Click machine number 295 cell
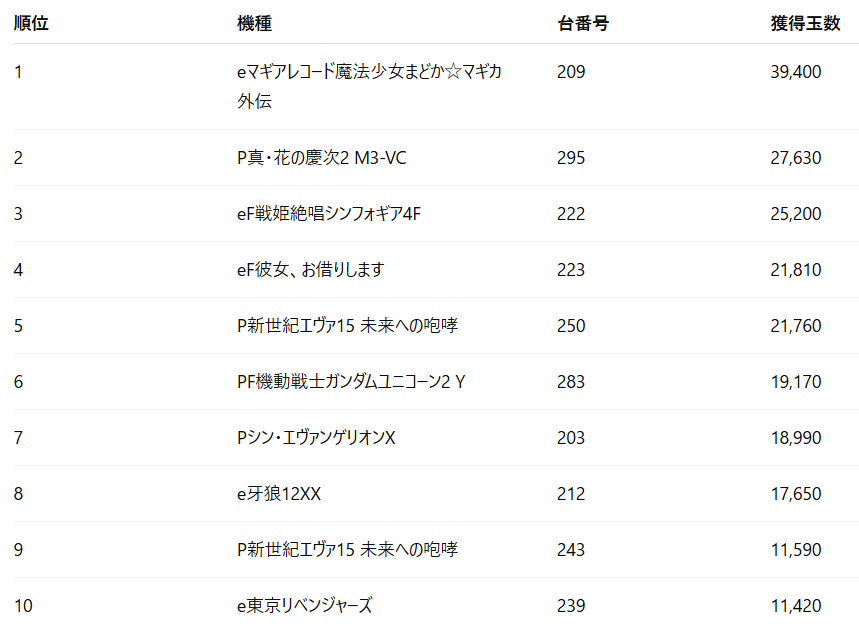 (571, 158)
